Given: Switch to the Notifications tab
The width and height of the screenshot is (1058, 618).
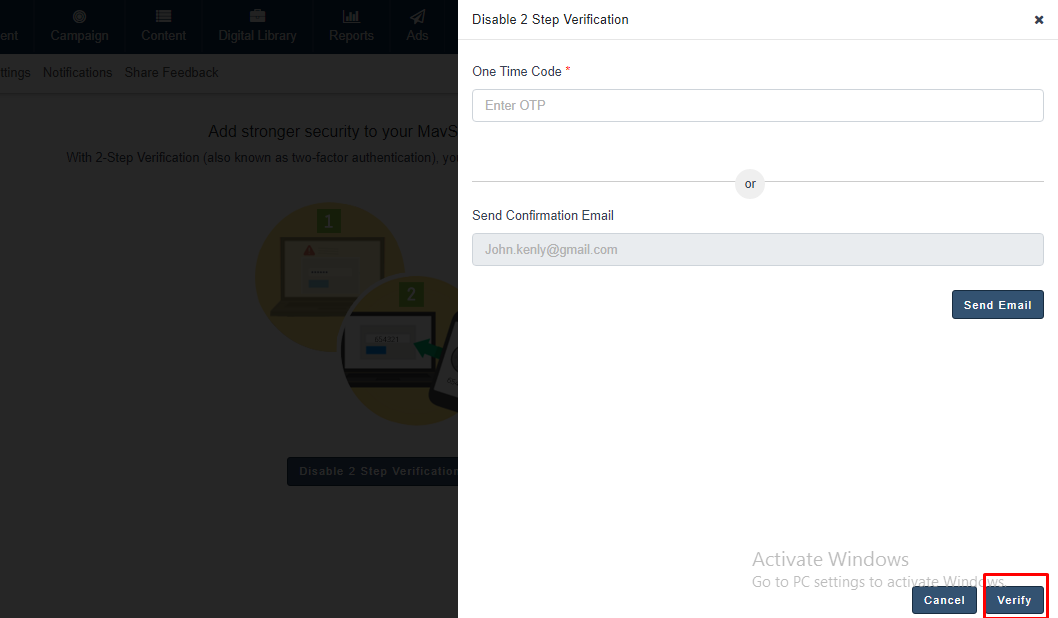Looking at the screenshot, I should point(77,72).
